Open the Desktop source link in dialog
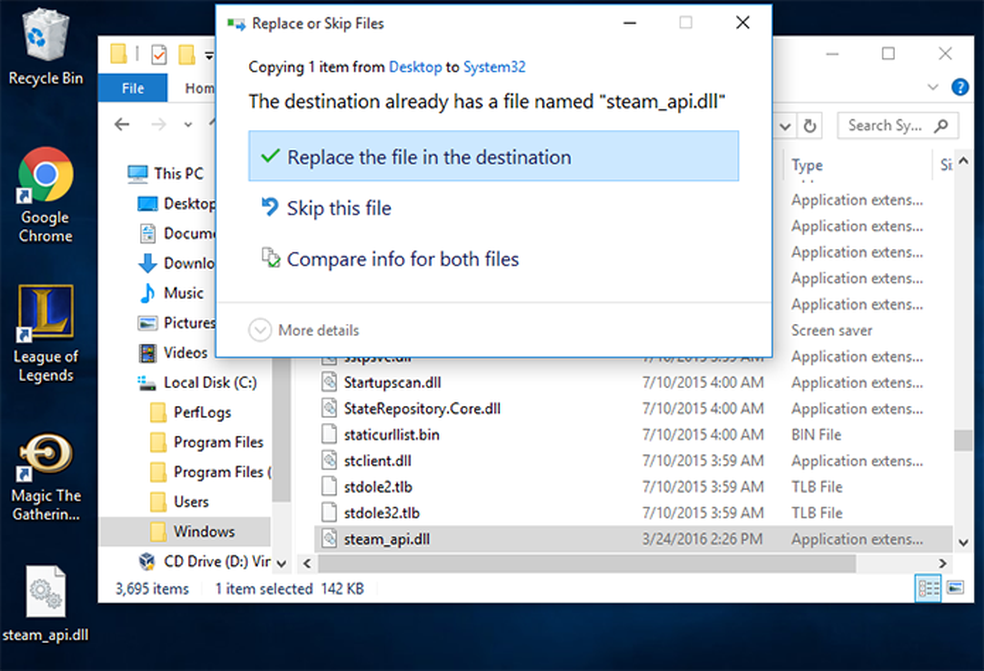 pos(415,67)
